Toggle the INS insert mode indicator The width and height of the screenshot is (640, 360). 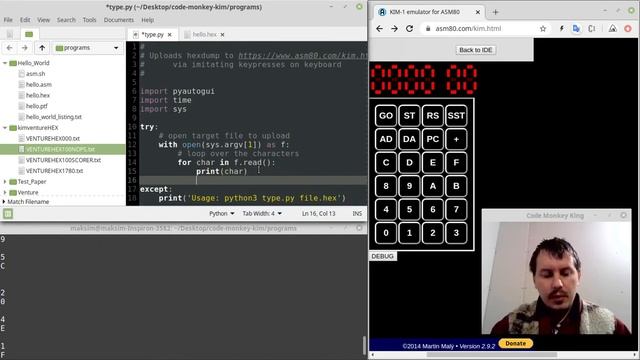[x=357, y=213]
